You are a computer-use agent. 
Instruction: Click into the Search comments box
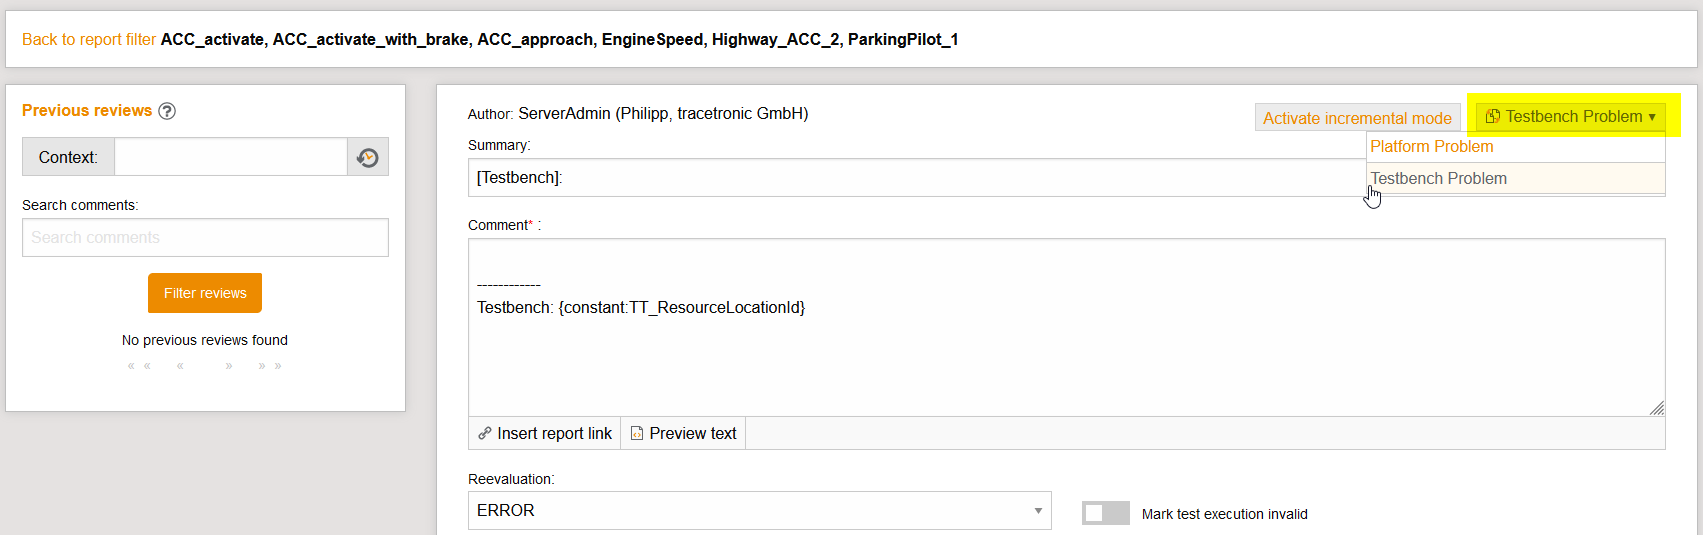coord(205,238)
